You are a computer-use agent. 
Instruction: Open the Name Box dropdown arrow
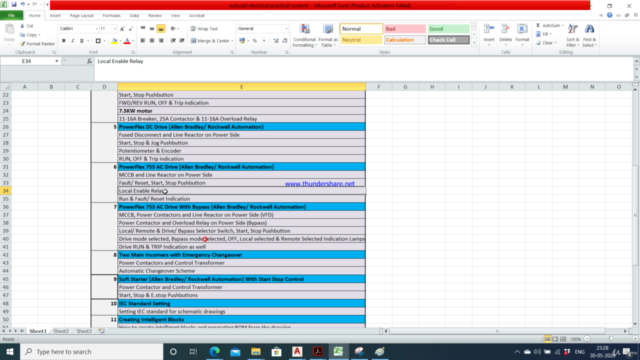(56, 61)
